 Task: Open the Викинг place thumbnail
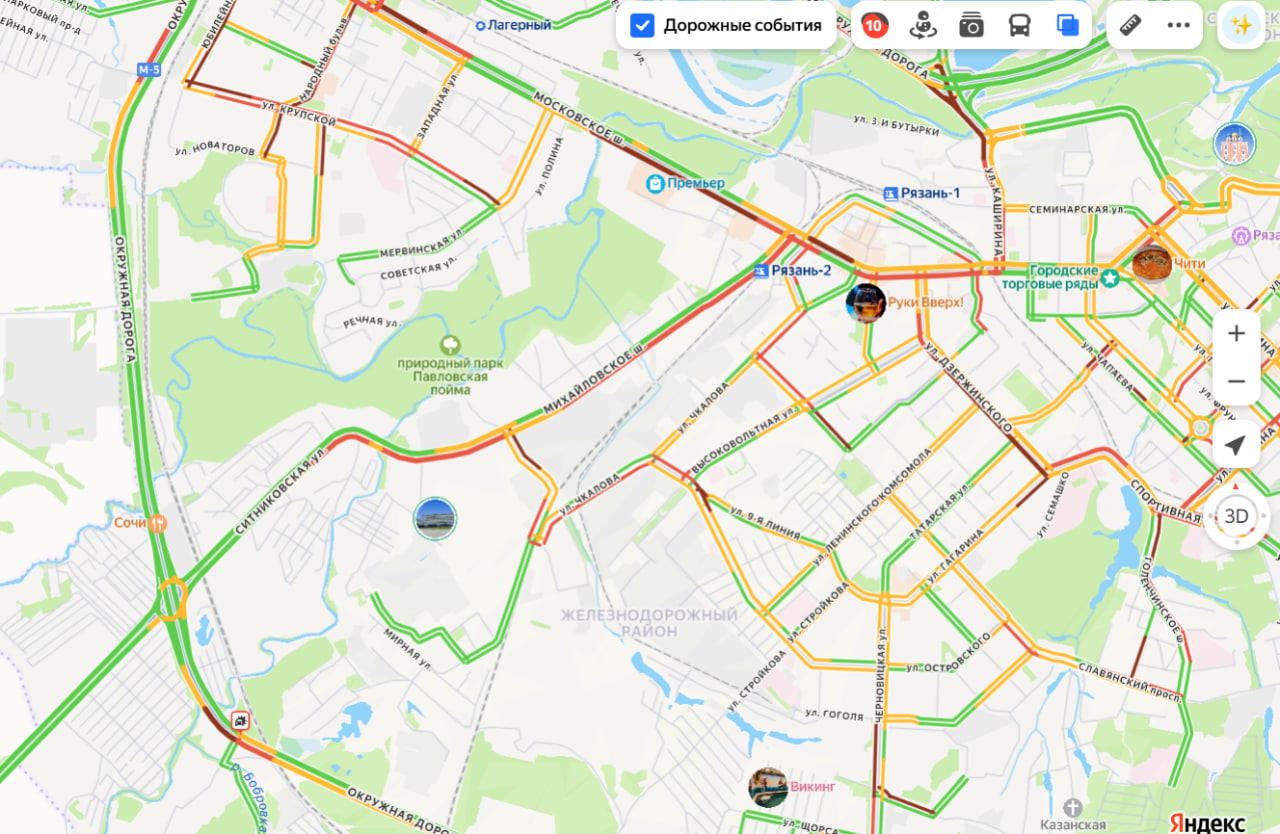768,787
